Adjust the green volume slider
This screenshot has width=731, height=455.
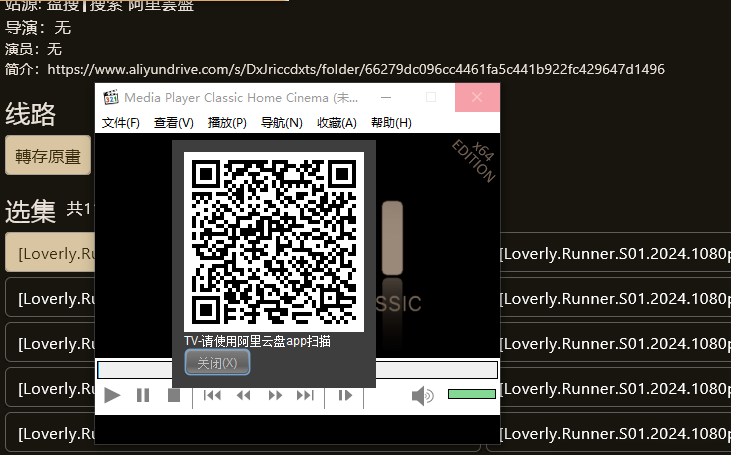click(472, 394)
